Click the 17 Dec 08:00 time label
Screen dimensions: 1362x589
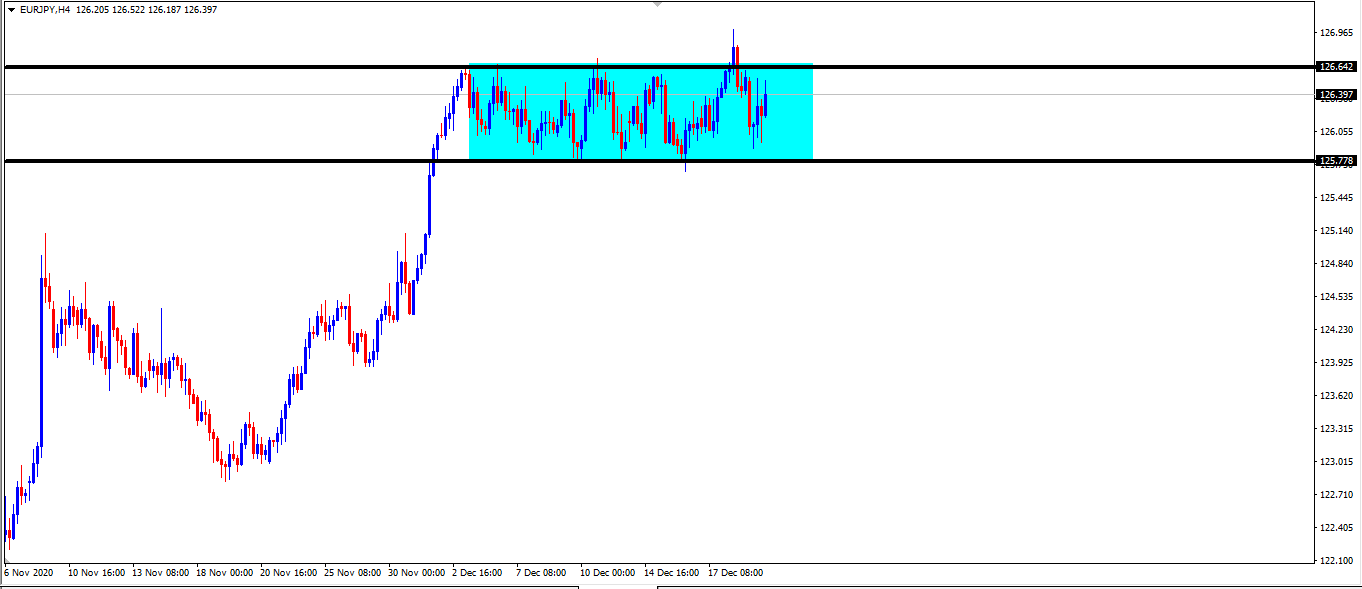736,574
